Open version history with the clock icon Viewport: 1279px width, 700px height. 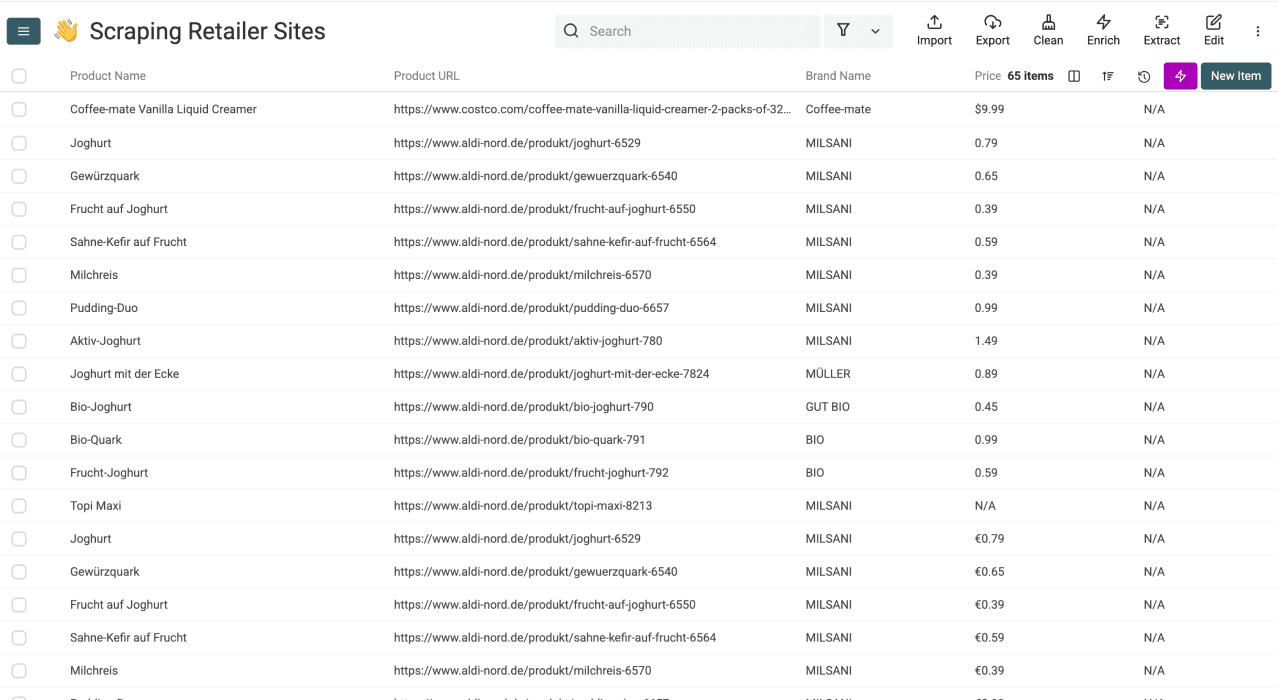point(1143,76)
